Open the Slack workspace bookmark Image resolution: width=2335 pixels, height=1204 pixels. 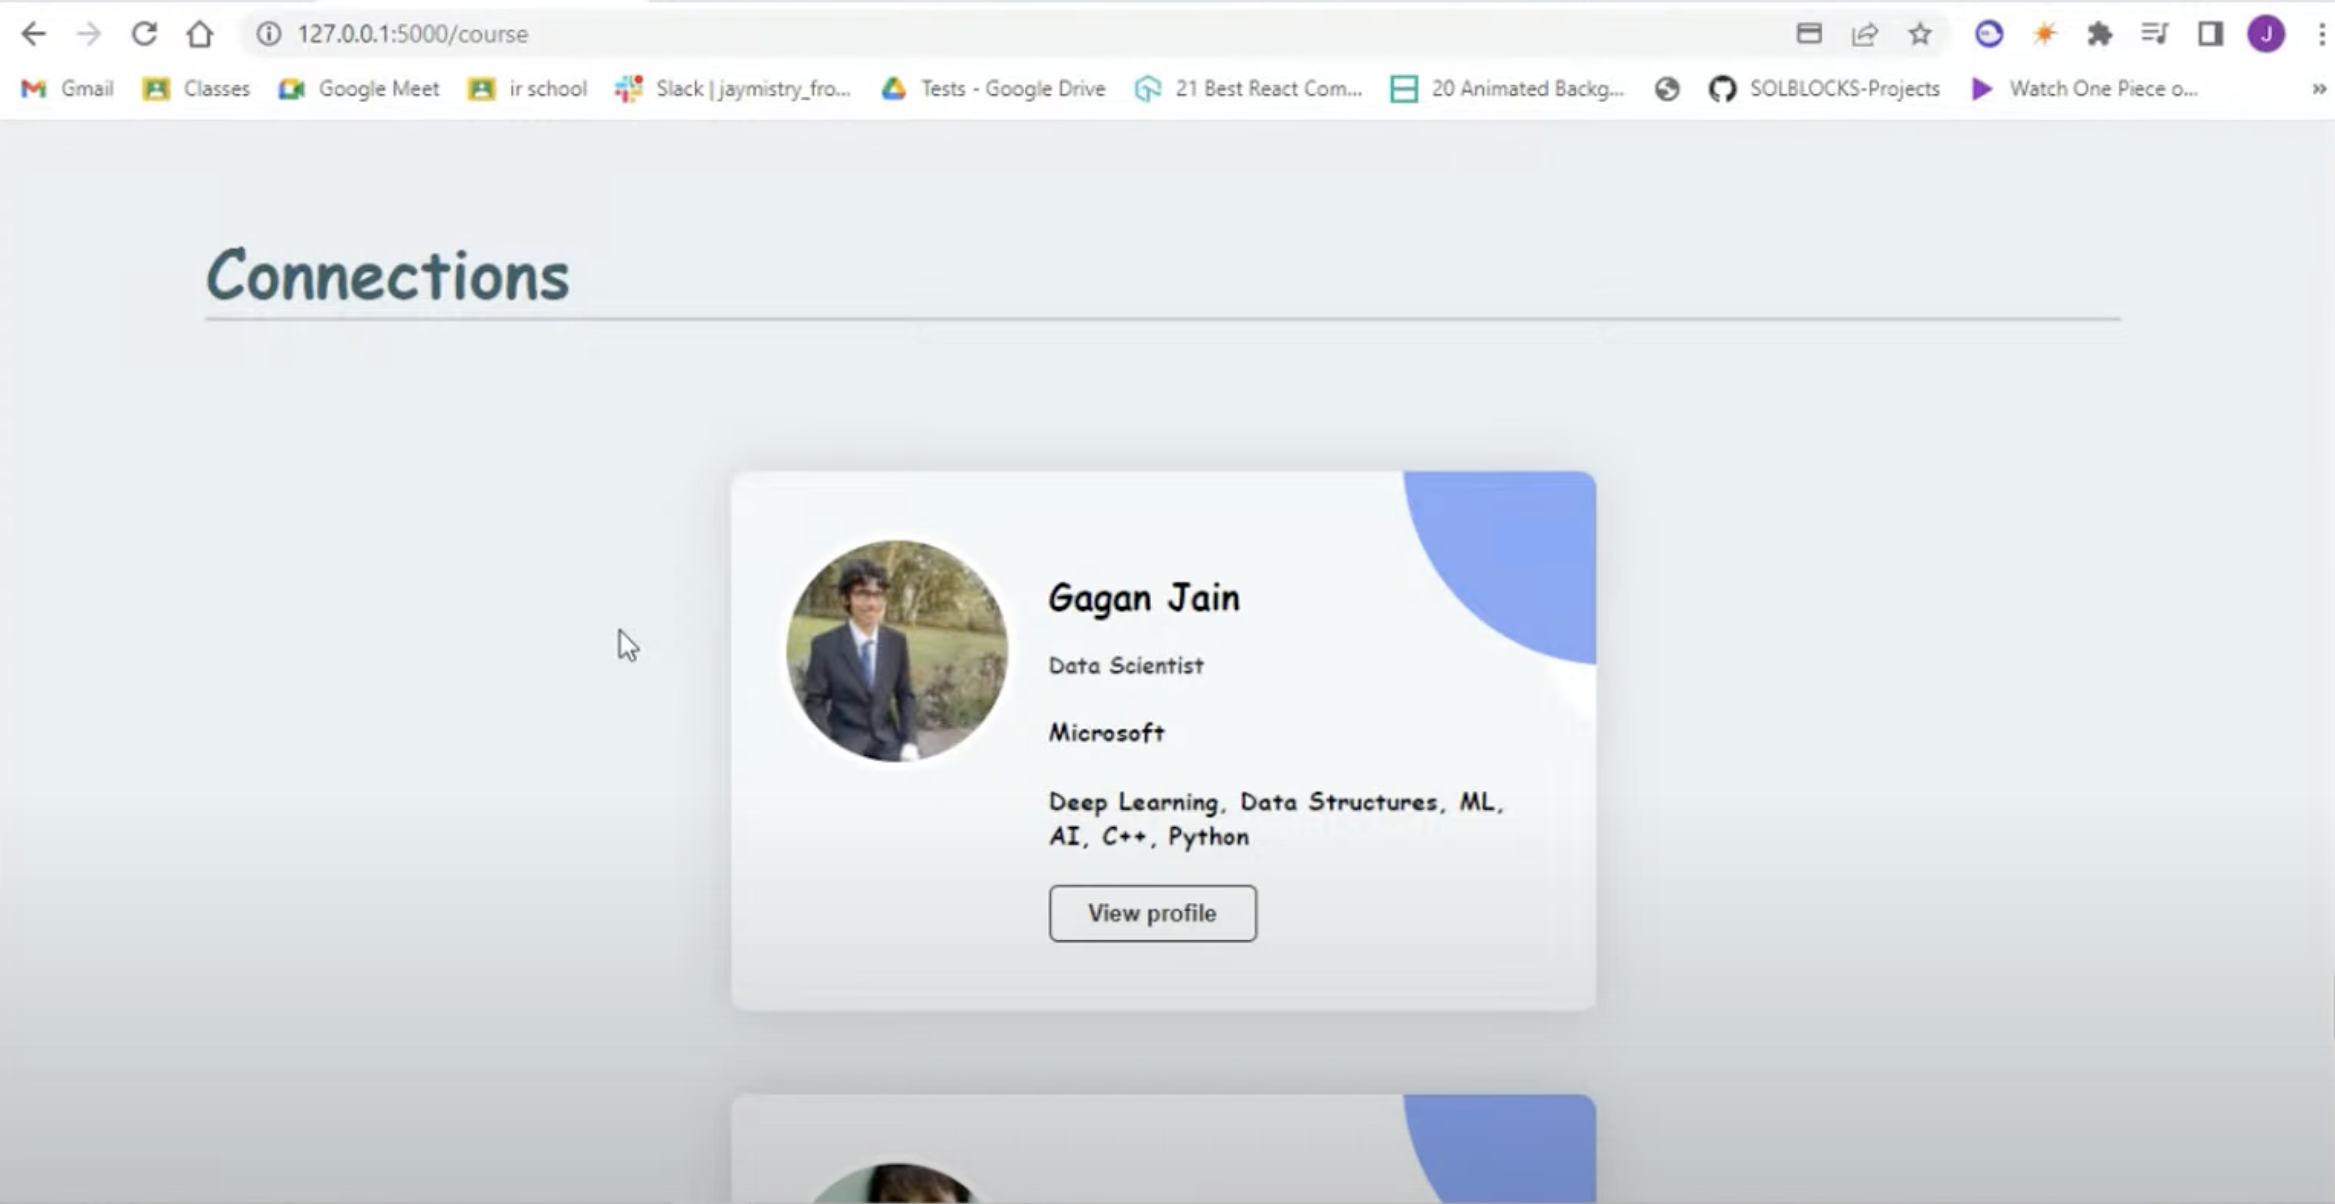click(733, 89)
